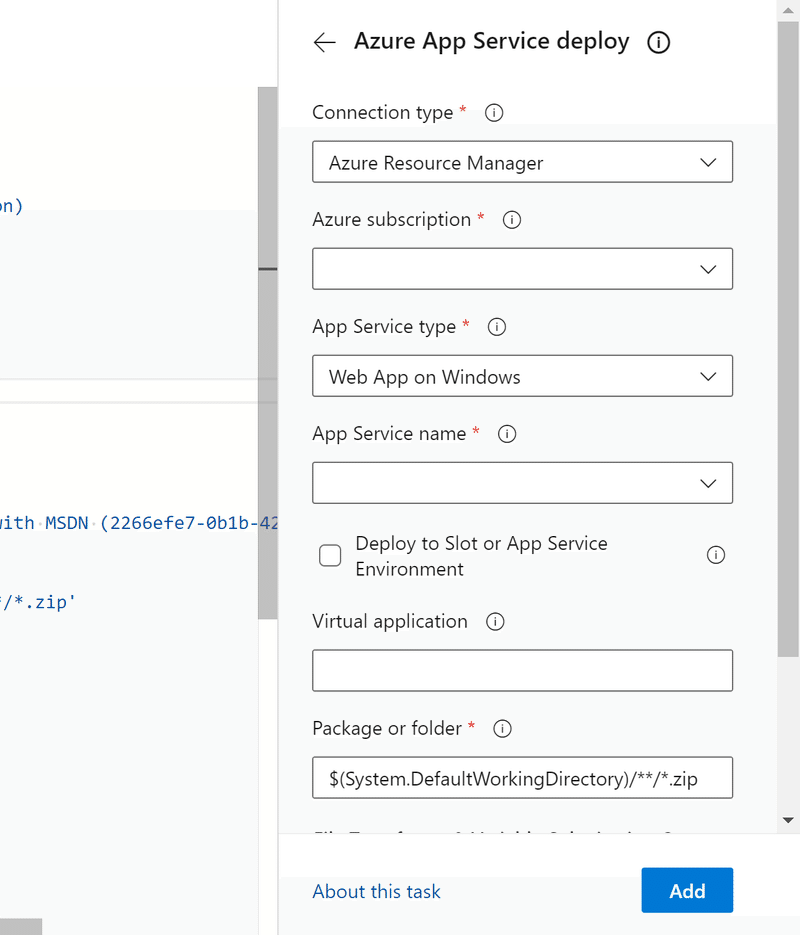Click the App Service type info icon

(x=496, y=327)
